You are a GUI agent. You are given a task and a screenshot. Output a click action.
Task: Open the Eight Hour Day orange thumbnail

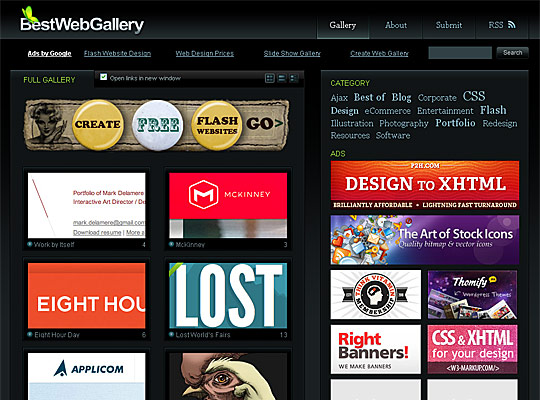(86, 296)
